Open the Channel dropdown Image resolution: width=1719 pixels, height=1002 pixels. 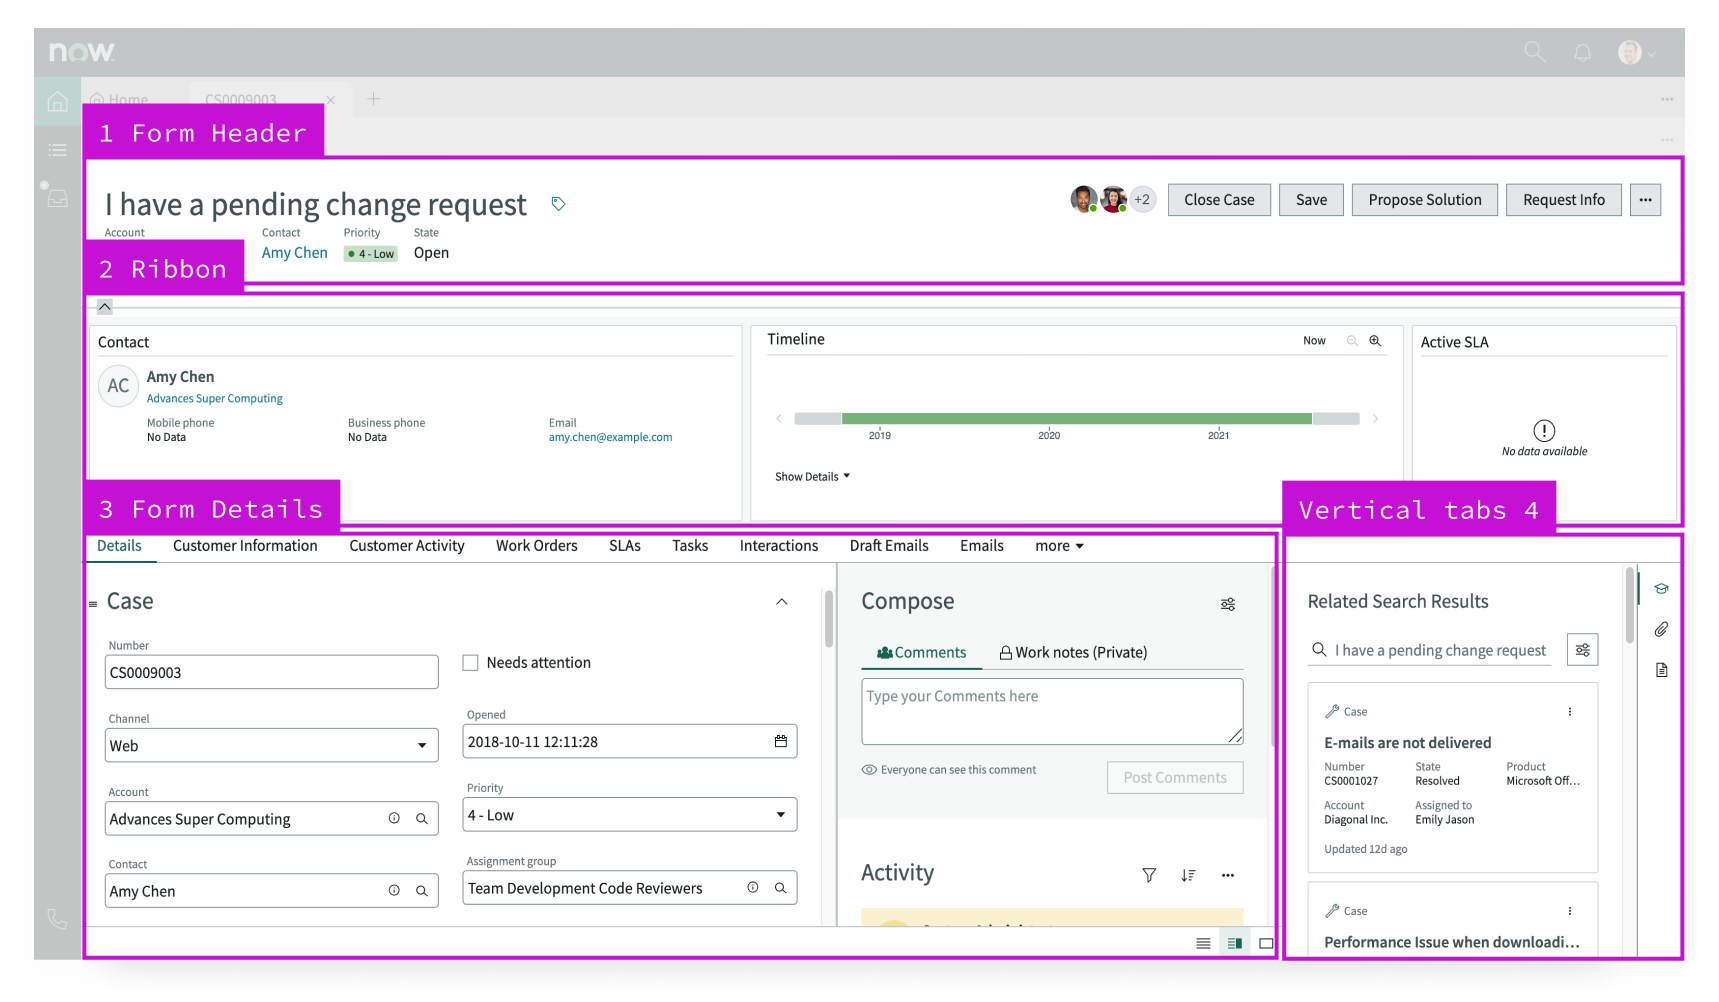point(421,746)
